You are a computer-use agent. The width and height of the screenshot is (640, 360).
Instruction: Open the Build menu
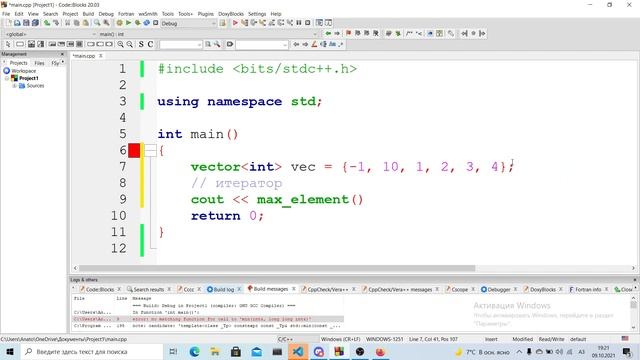[x=88, y=14]
